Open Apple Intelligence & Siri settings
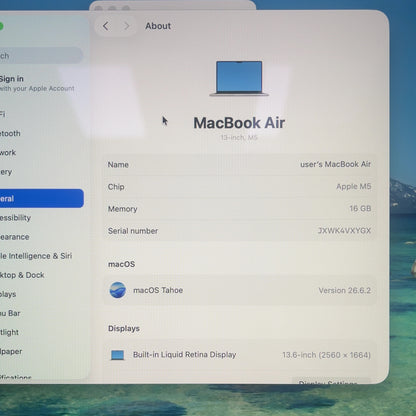The width and height of the screenshot is (416, 416). point(36,256)
